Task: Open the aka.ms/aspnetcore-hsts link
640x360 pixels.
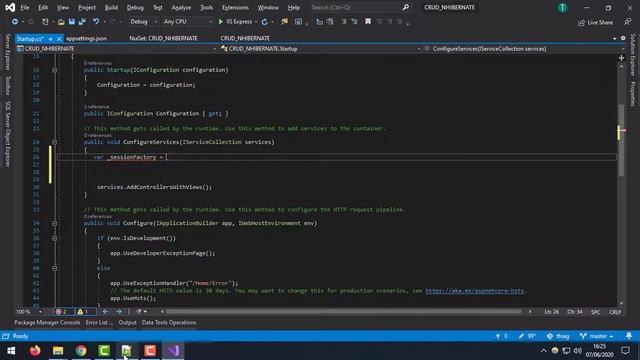Action: pyautogui.click(x=475, y=291)
